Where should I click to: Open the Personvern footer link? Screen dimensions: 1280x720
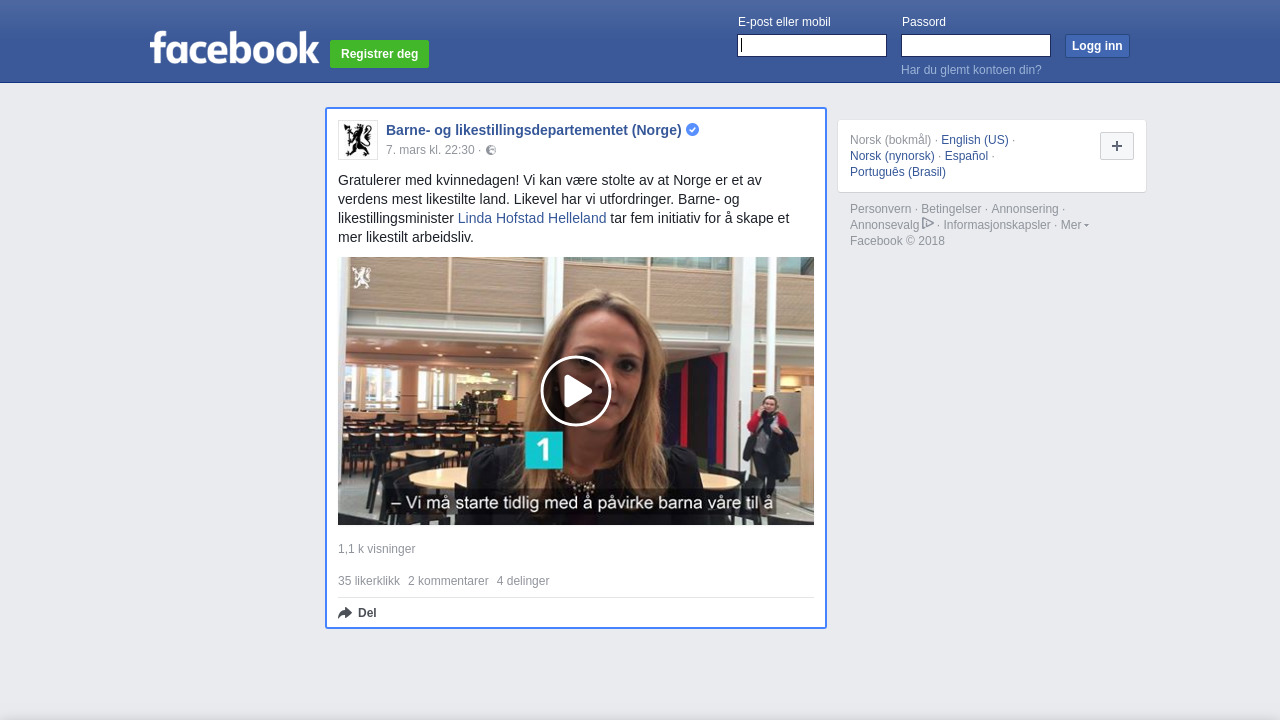click(881, 209)
